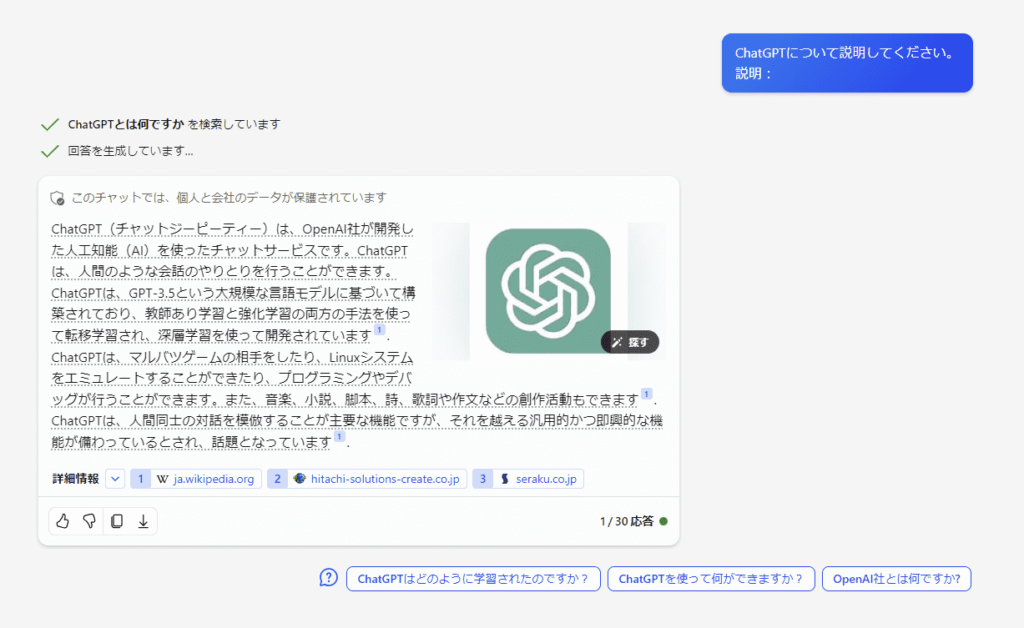
Task: Copy the response with the copy icon
Action: [117, 521]
